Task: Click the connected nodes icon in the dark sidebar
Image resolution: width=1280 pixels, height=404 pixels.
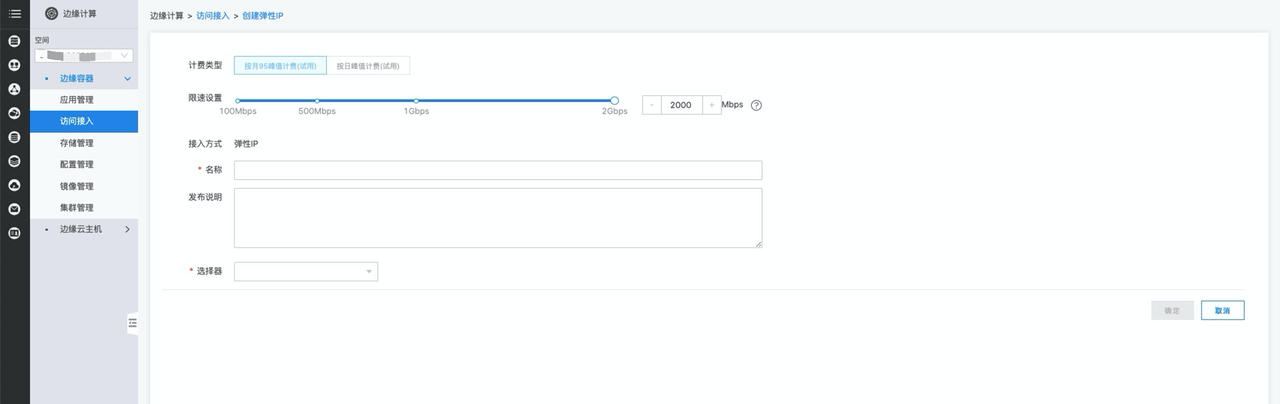Action: pyautogui.click(x=14, y=89)
